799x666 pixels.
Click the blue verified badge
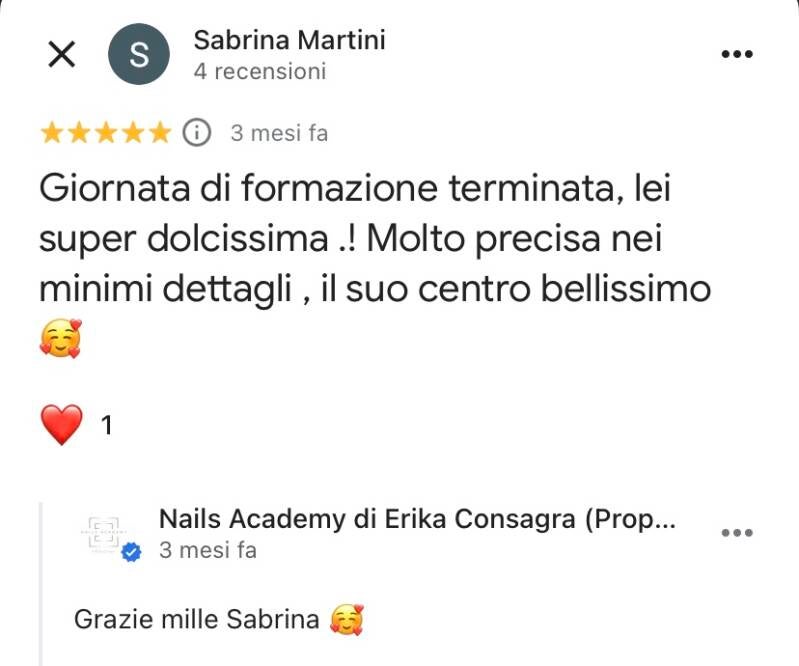click(131, 551)
